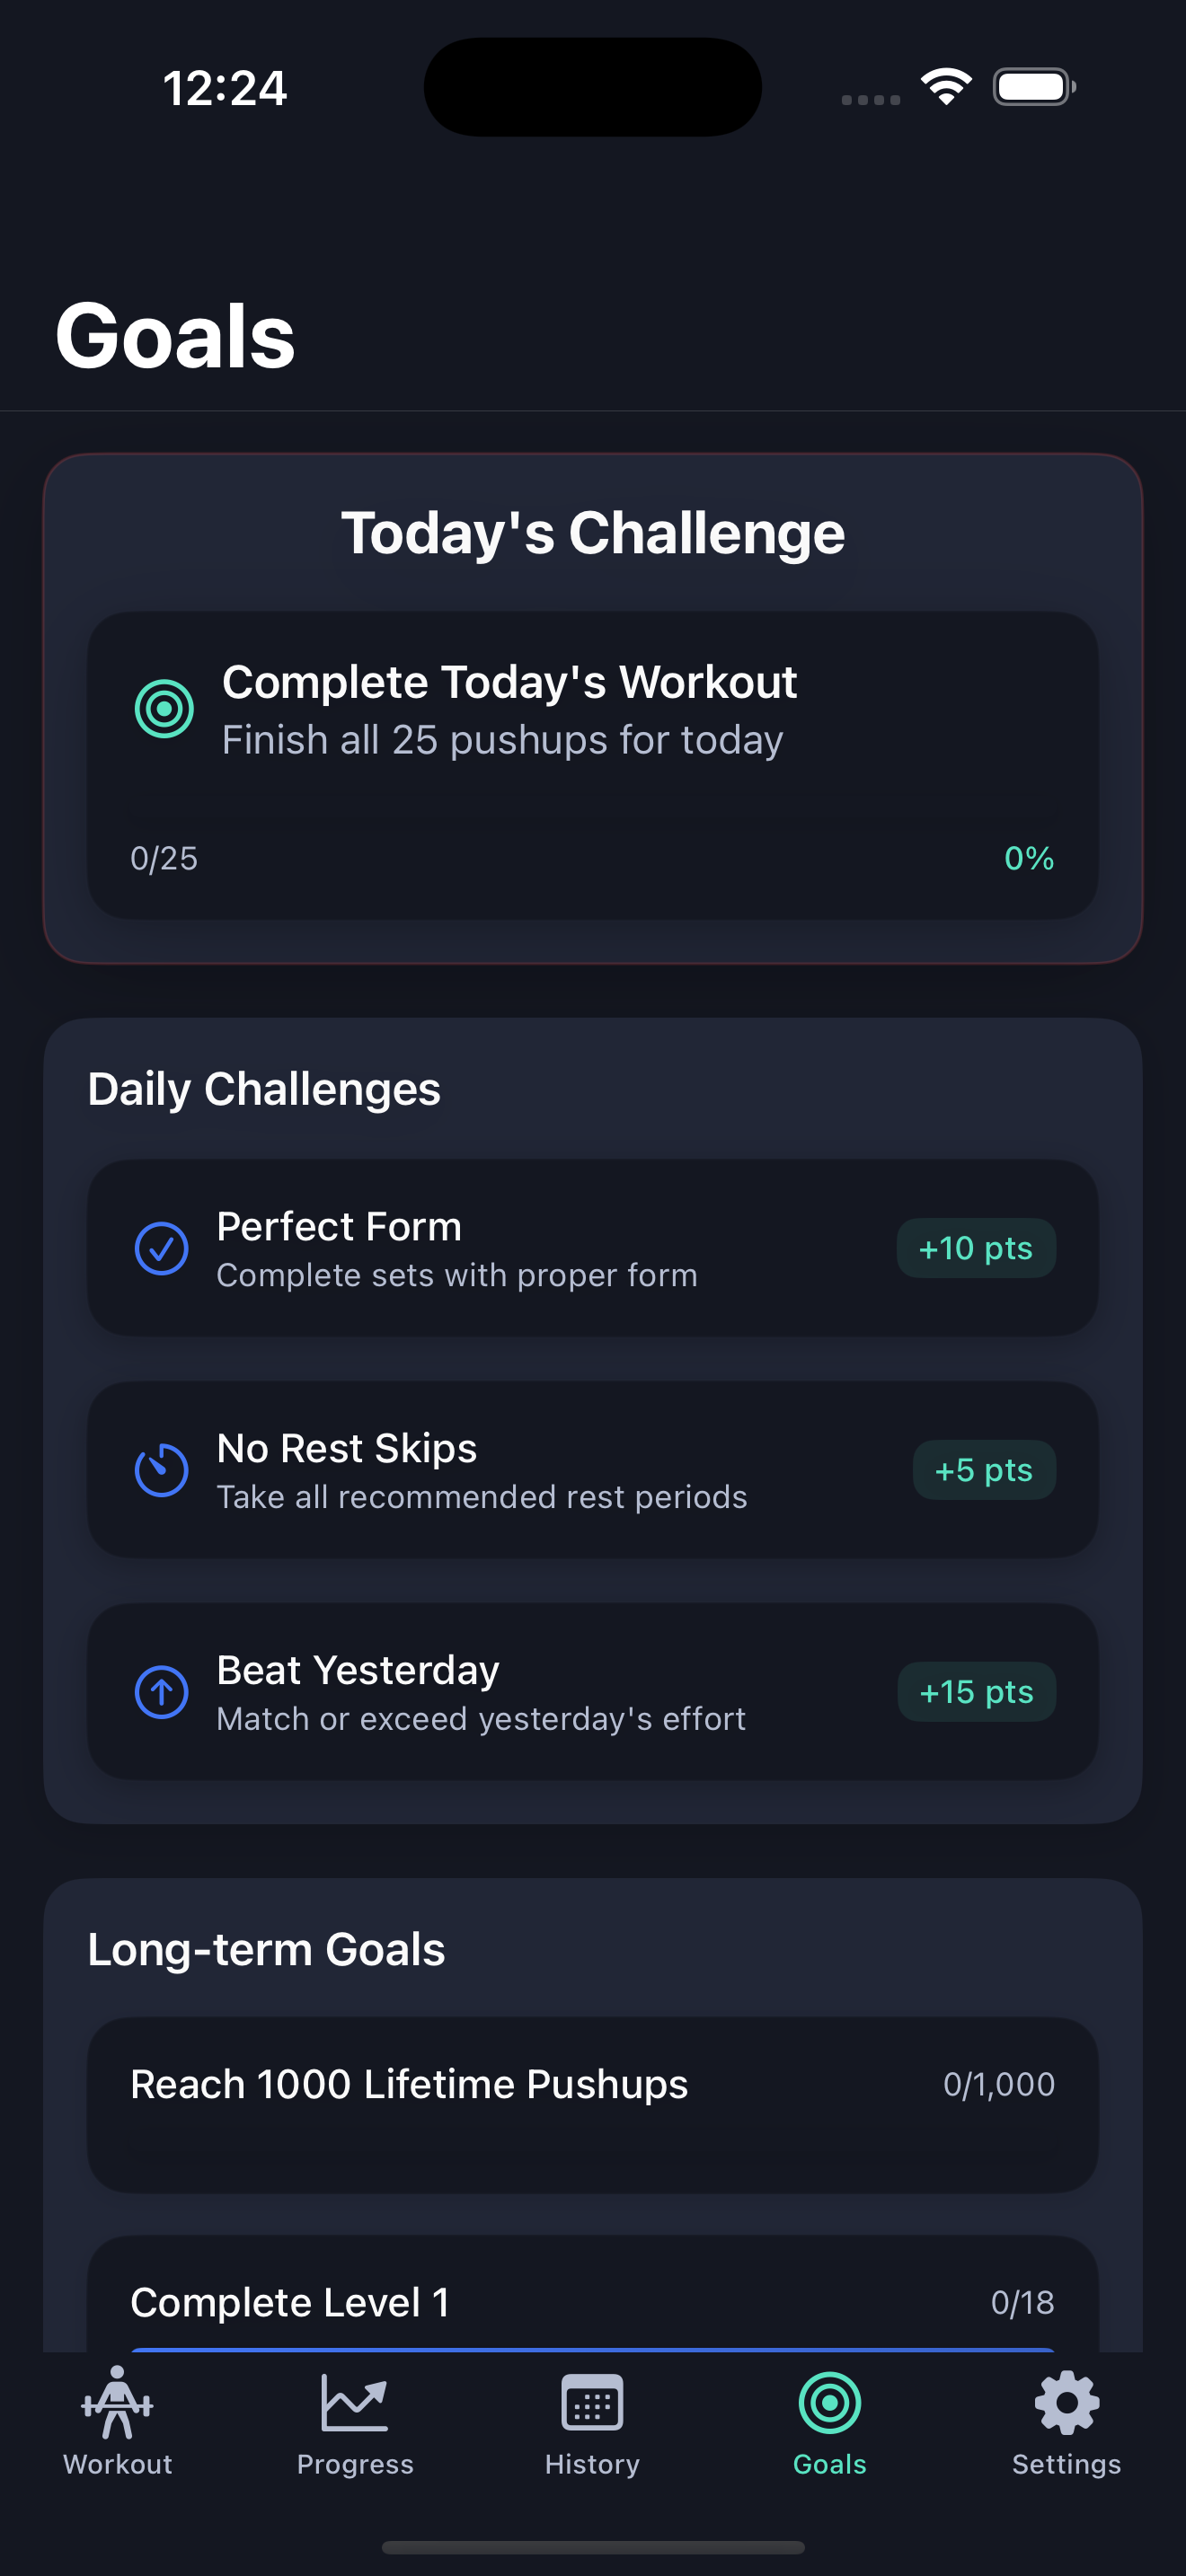Viewport: 1186px width, 2576px height.
Task: Tap the +10 pts badge
Action: tap(976, 1248)
